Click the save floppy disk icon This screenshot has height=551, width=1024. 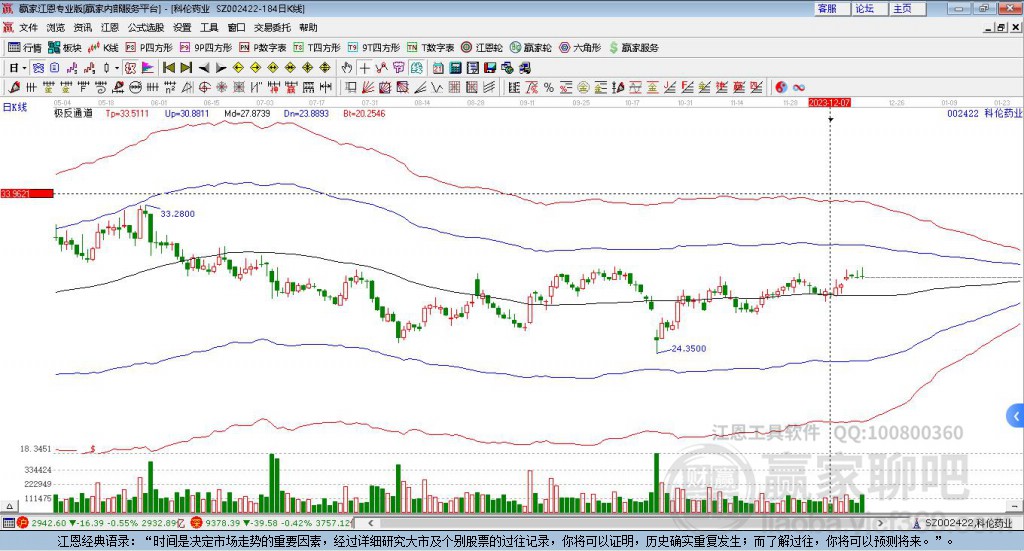coord(490,68)
